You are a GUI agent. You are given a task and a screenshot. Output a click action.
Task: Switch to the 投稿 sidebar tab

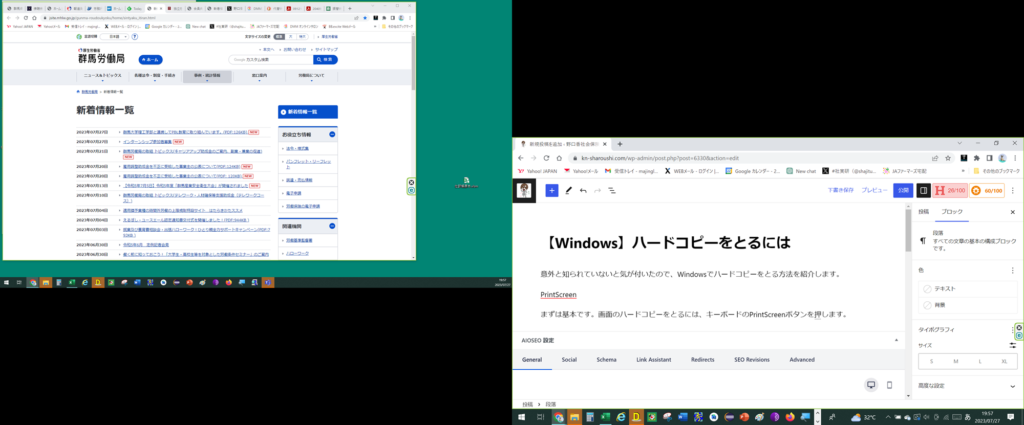[923, 212]
